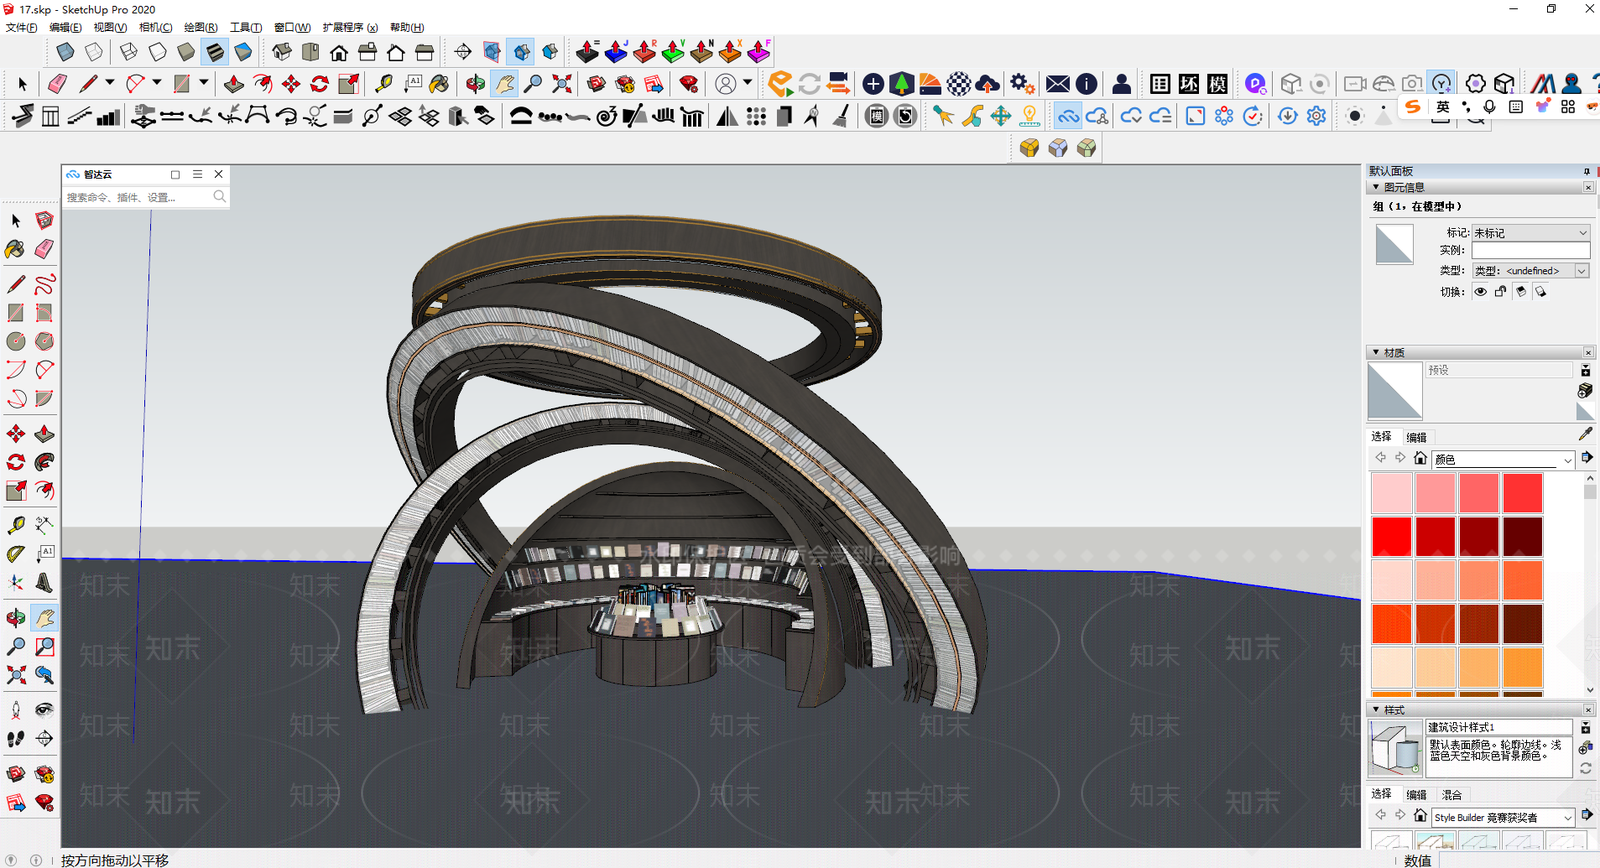
Task: Select the Walk footprints tool
Action: click(15, 739)
